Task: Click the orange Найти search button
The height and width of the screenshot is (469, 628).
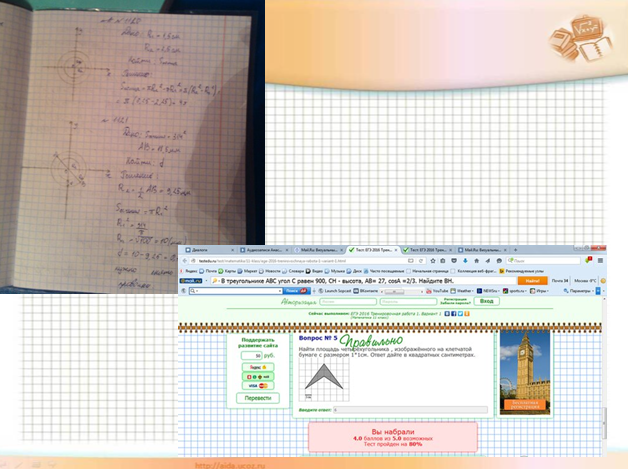Action: click(x=533, y=281)
